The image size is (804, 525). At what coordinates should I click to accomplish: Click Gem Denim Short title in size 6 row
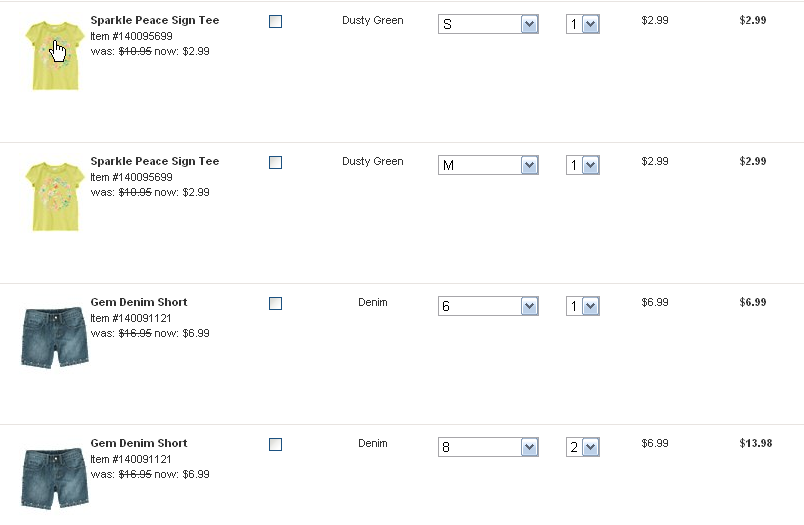pyautogui.click(x=138, y=302)
